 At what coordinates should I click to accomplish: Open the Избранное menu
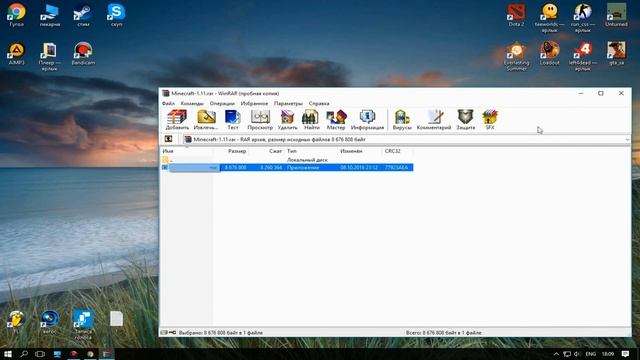(x=254, y=104)
